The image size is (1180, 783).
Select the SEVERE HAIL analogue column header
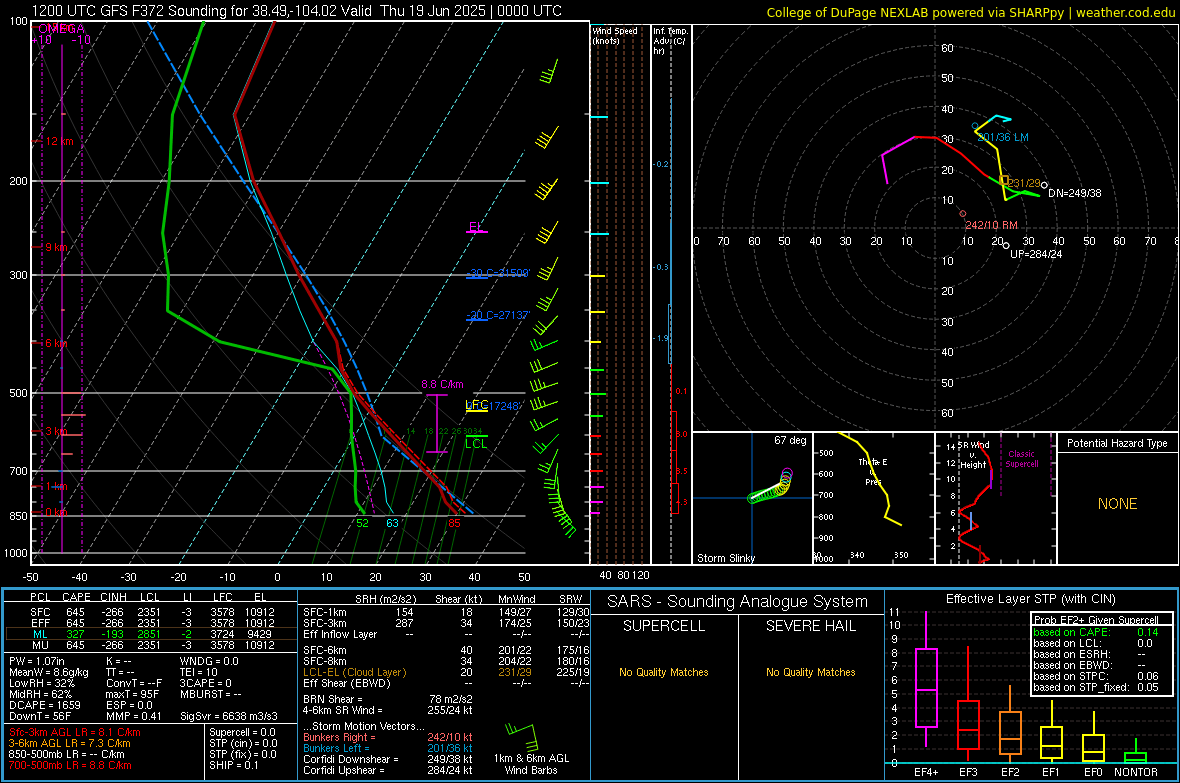810,626
